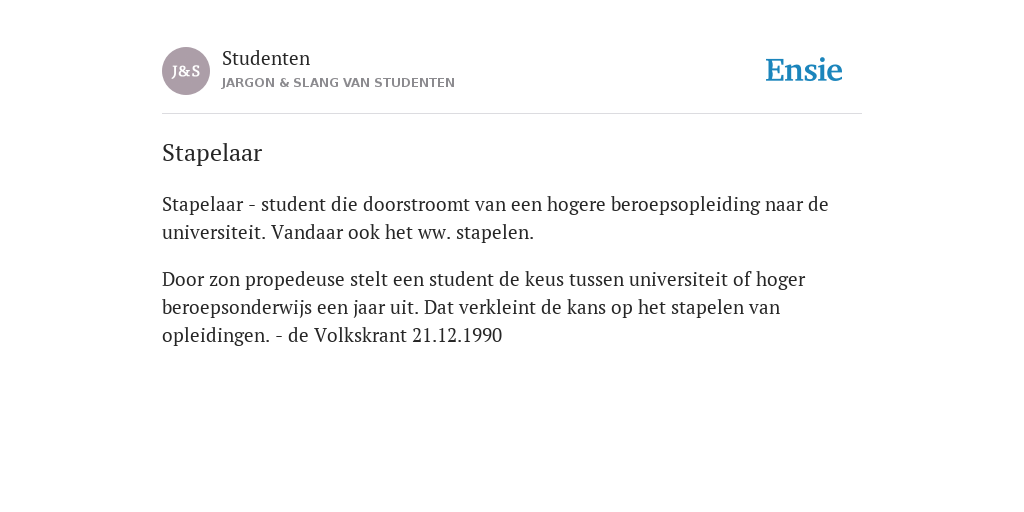The height and width of the screenshot is (512, 1024).
Task: Click the J&S round avatar icon
Action: click(x=185, y=71)
